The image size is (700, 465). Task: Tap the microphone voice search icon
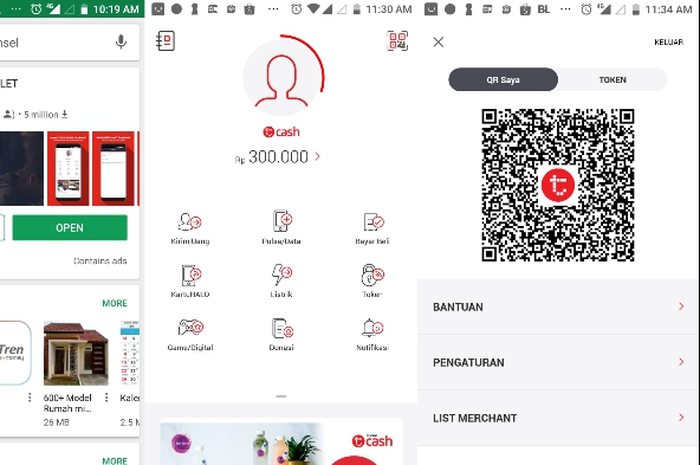(121, 42)
